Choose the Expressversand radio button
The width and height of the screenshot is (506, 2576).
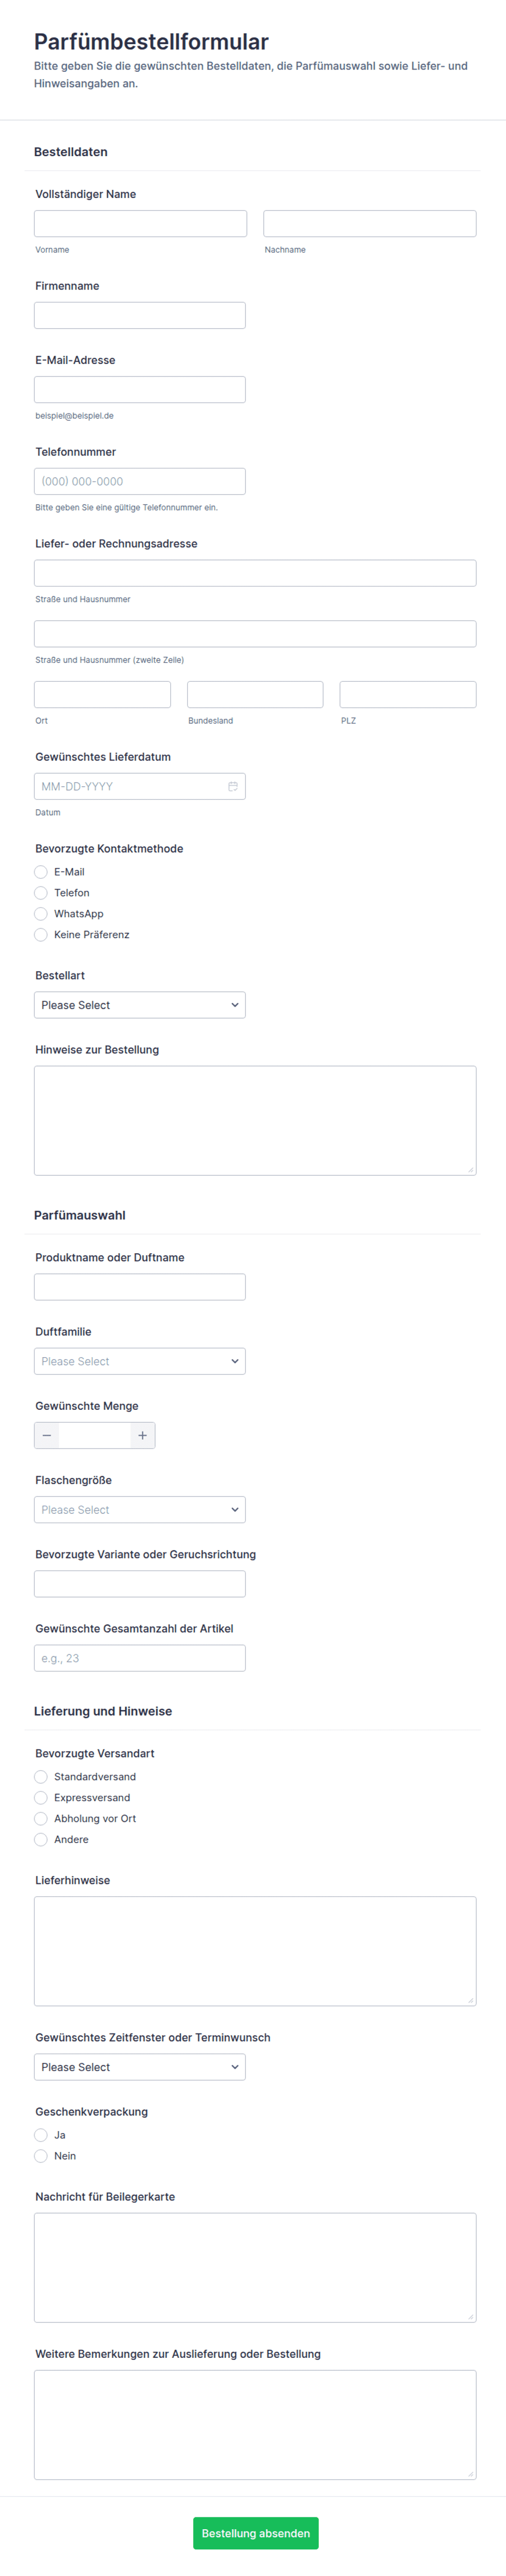[x=41, y=1798]
